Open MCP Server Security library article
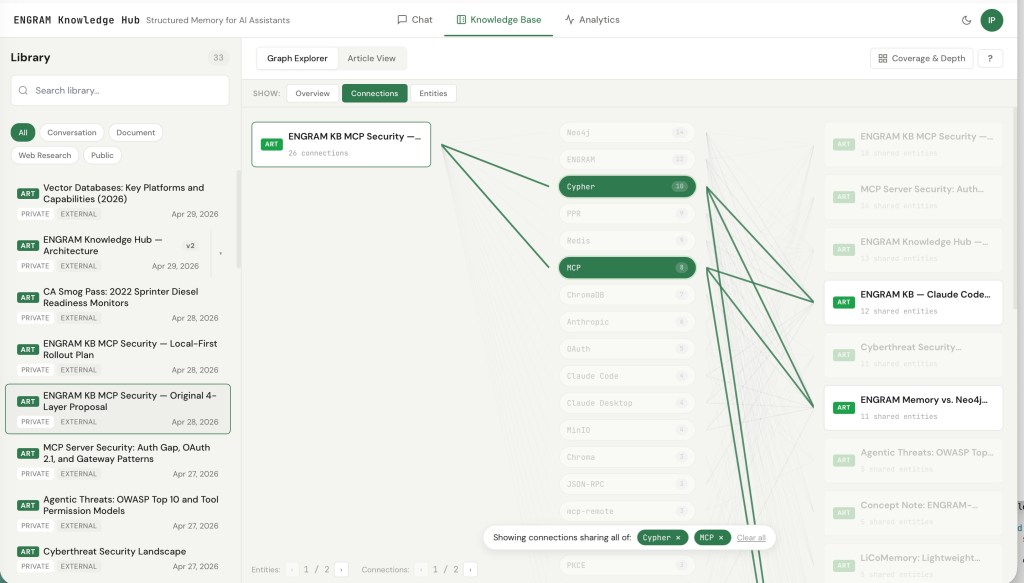The image size is (1024, 583). [118, 460]
